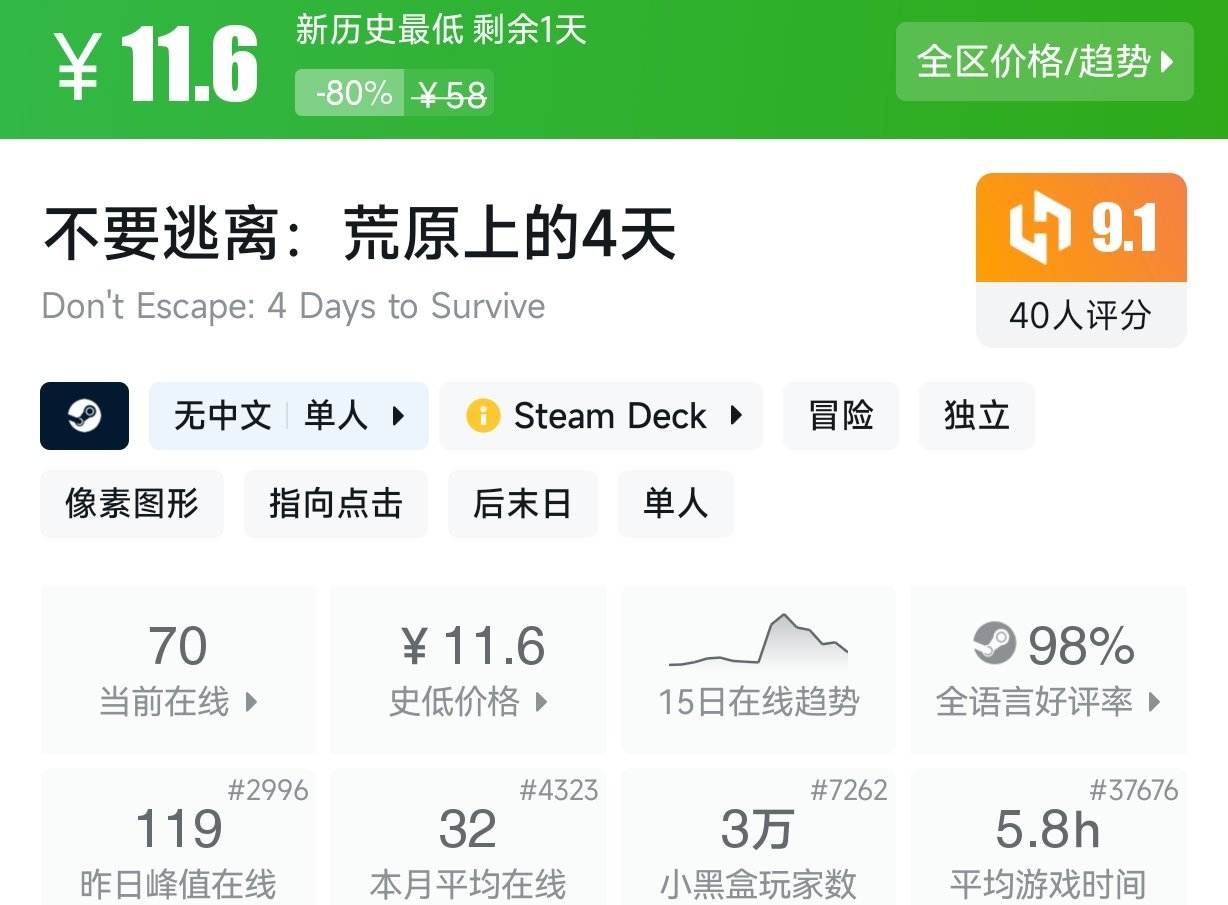Click the #2996 rank label
Image resolution: width=1228 pixels, height=905 pixels.
[268, 790]
